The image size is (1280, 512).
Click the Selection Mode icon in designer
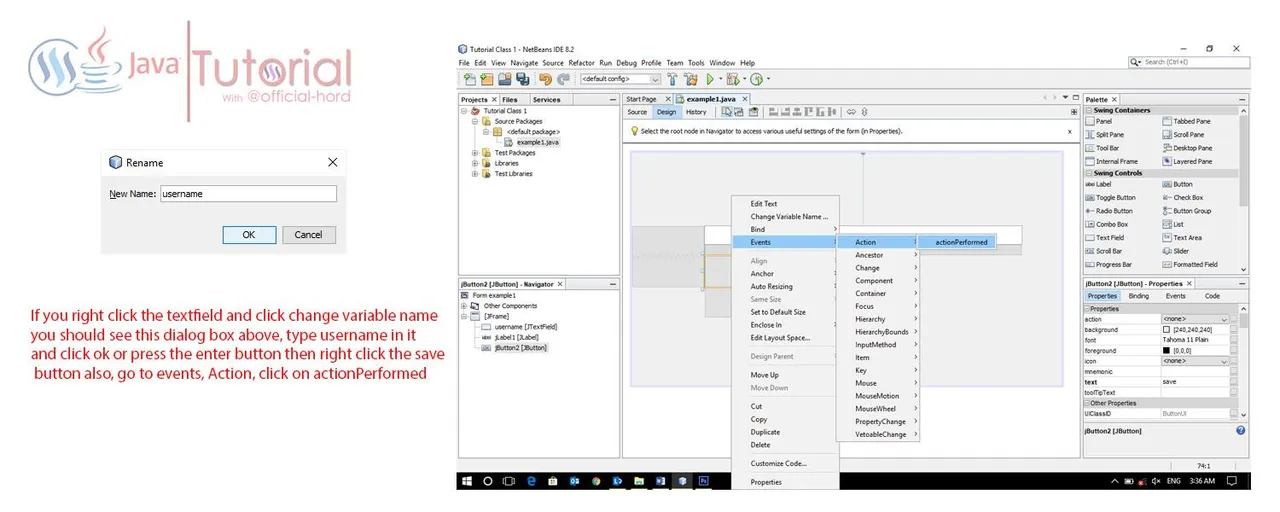click(x=727, y=112)
